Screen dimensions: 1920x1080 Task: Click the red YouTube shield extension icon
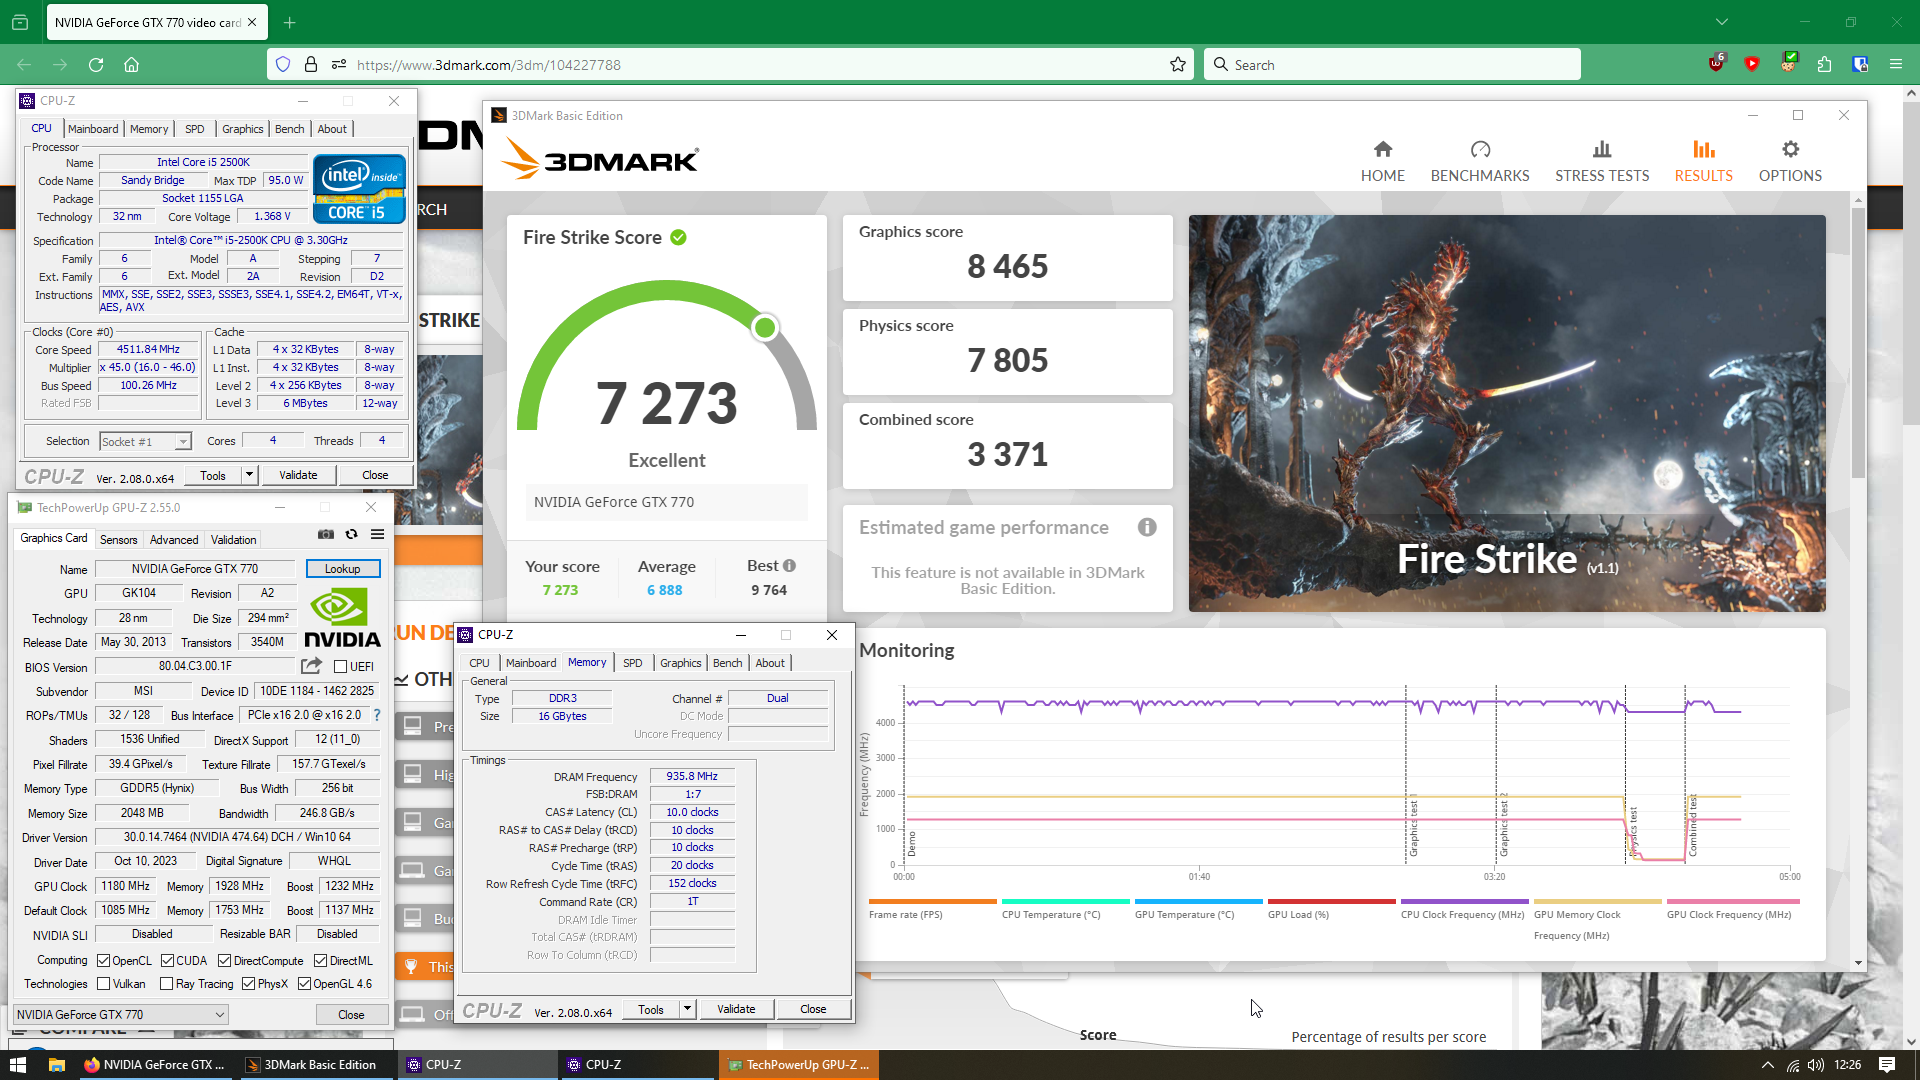tap(1752, 64)
